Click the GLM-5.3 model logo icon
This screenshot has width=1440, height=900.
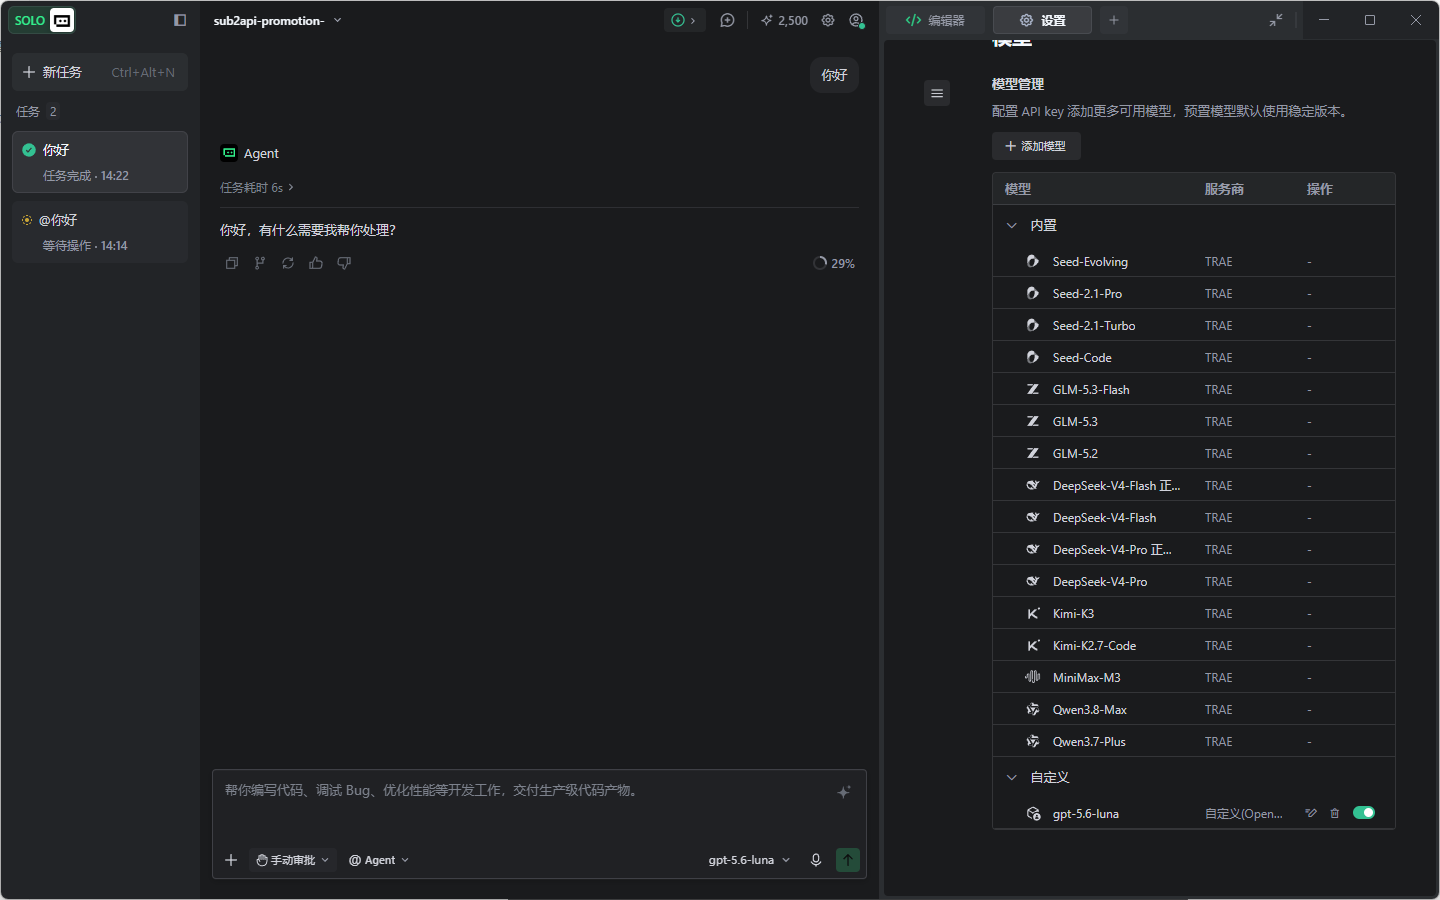tap(1033, 422)
